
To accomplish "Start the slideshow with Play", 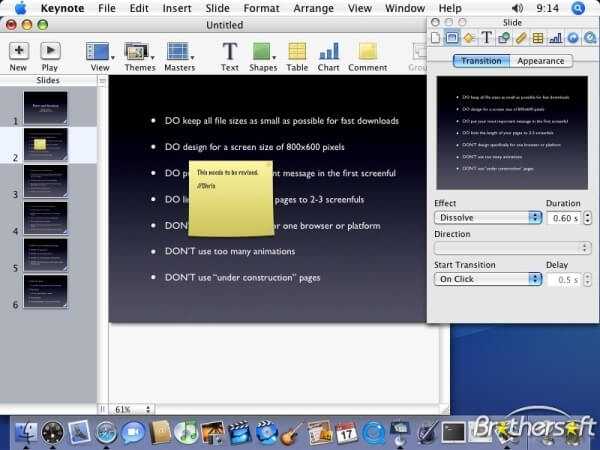I will coord(50,56).
